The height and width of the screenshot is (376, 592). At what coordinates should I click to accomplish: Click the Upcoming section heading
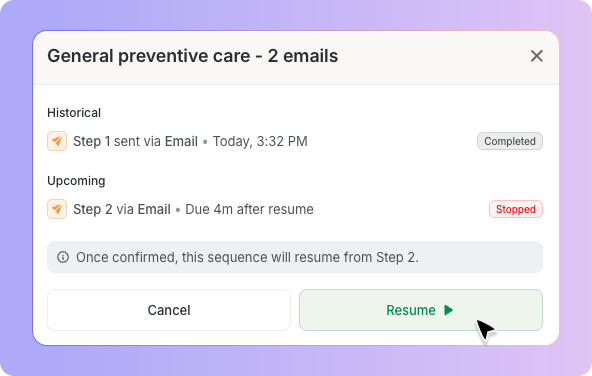point(76,181)
